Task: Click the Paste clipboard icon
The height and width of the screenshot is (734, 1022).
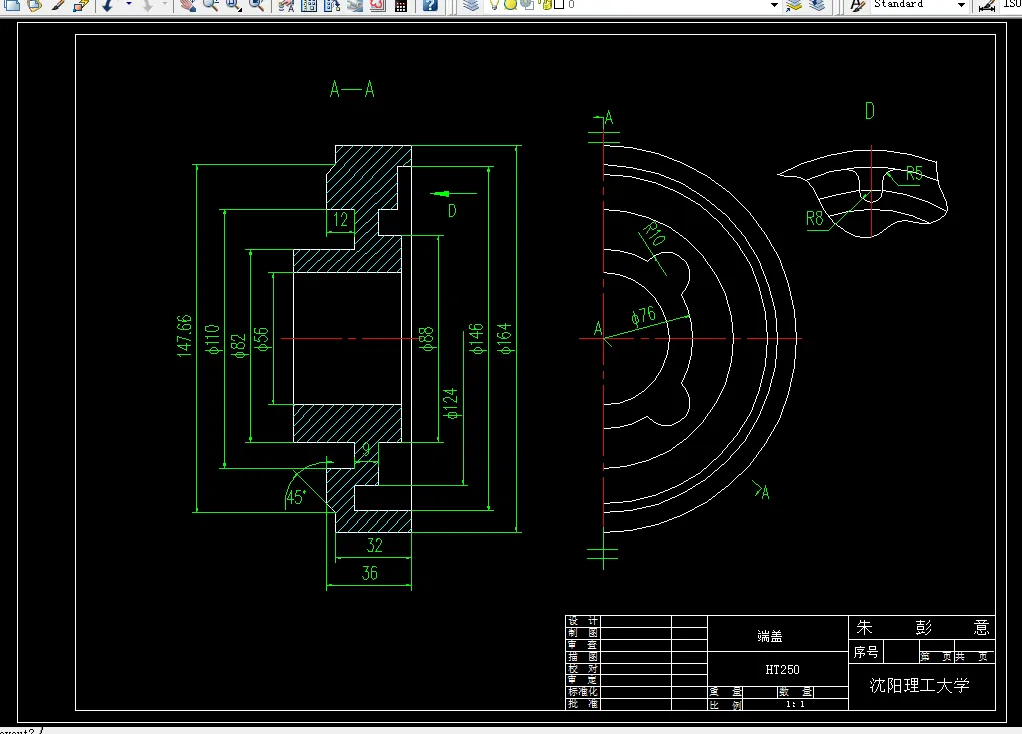Action: (x=35, y=5)
